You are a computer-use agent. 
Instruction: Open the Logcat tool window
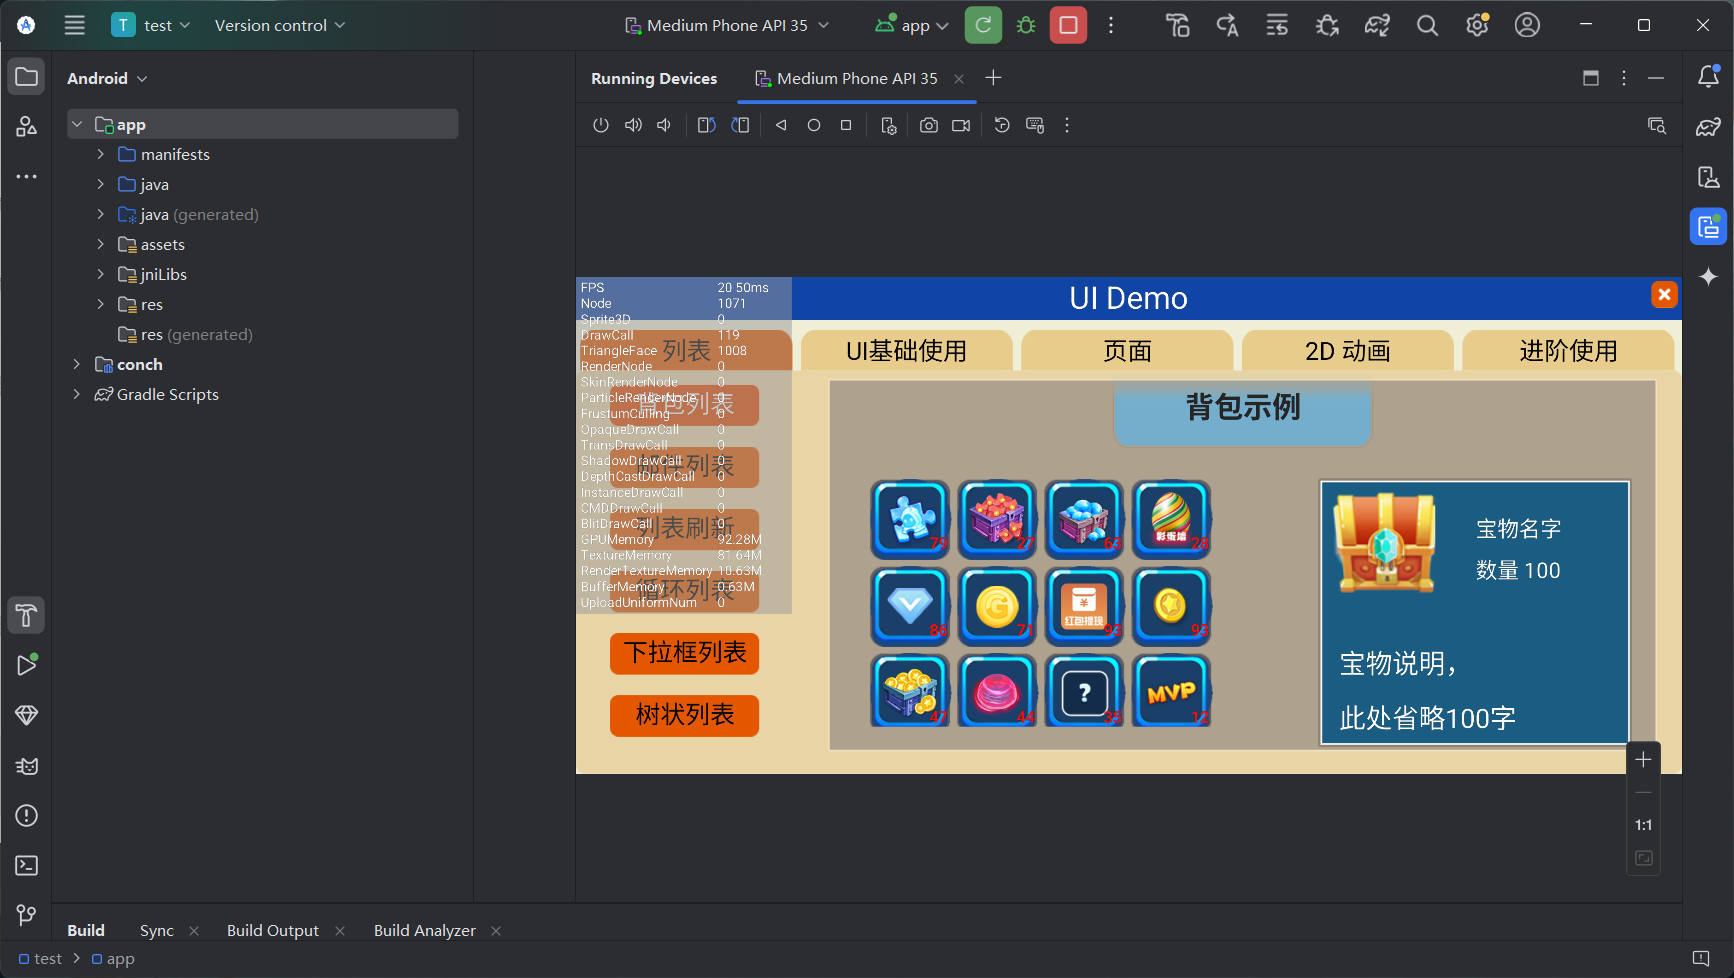(x=27, y=766)
